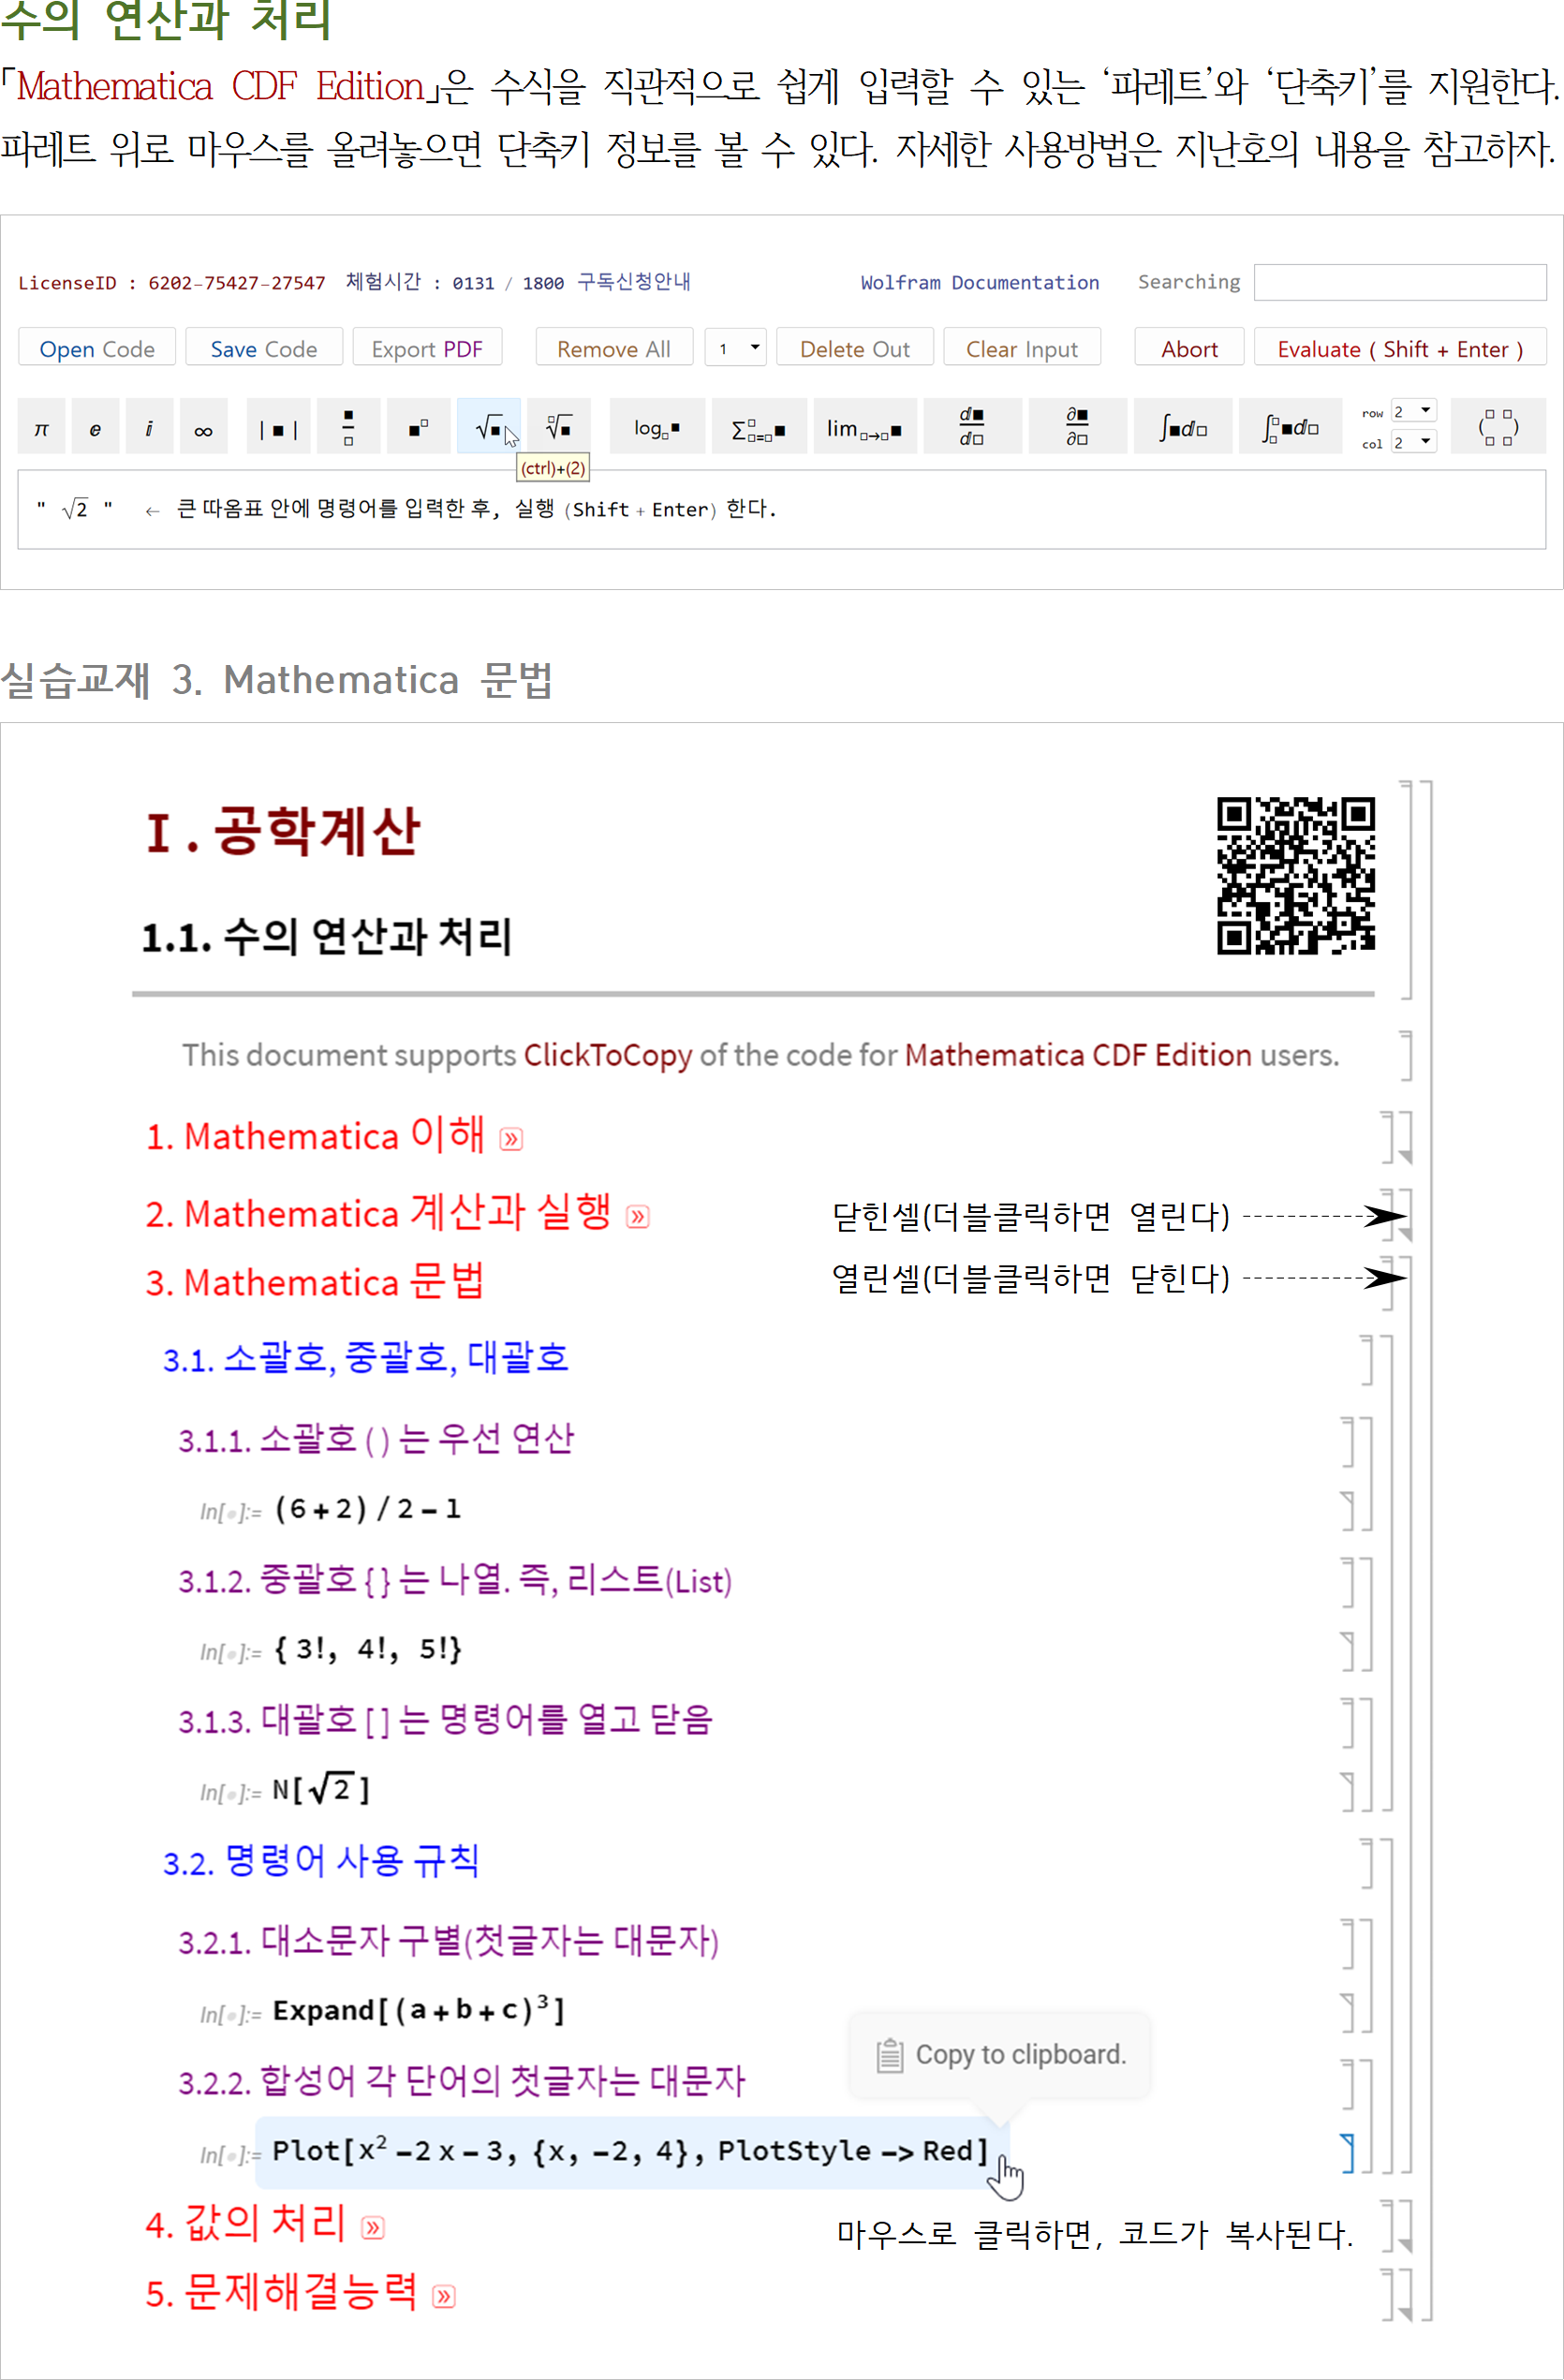This screenshot has height=2380, width=1564.
Task: Open the output number dropdown next to Delete Out
Action: coord(735,348)
